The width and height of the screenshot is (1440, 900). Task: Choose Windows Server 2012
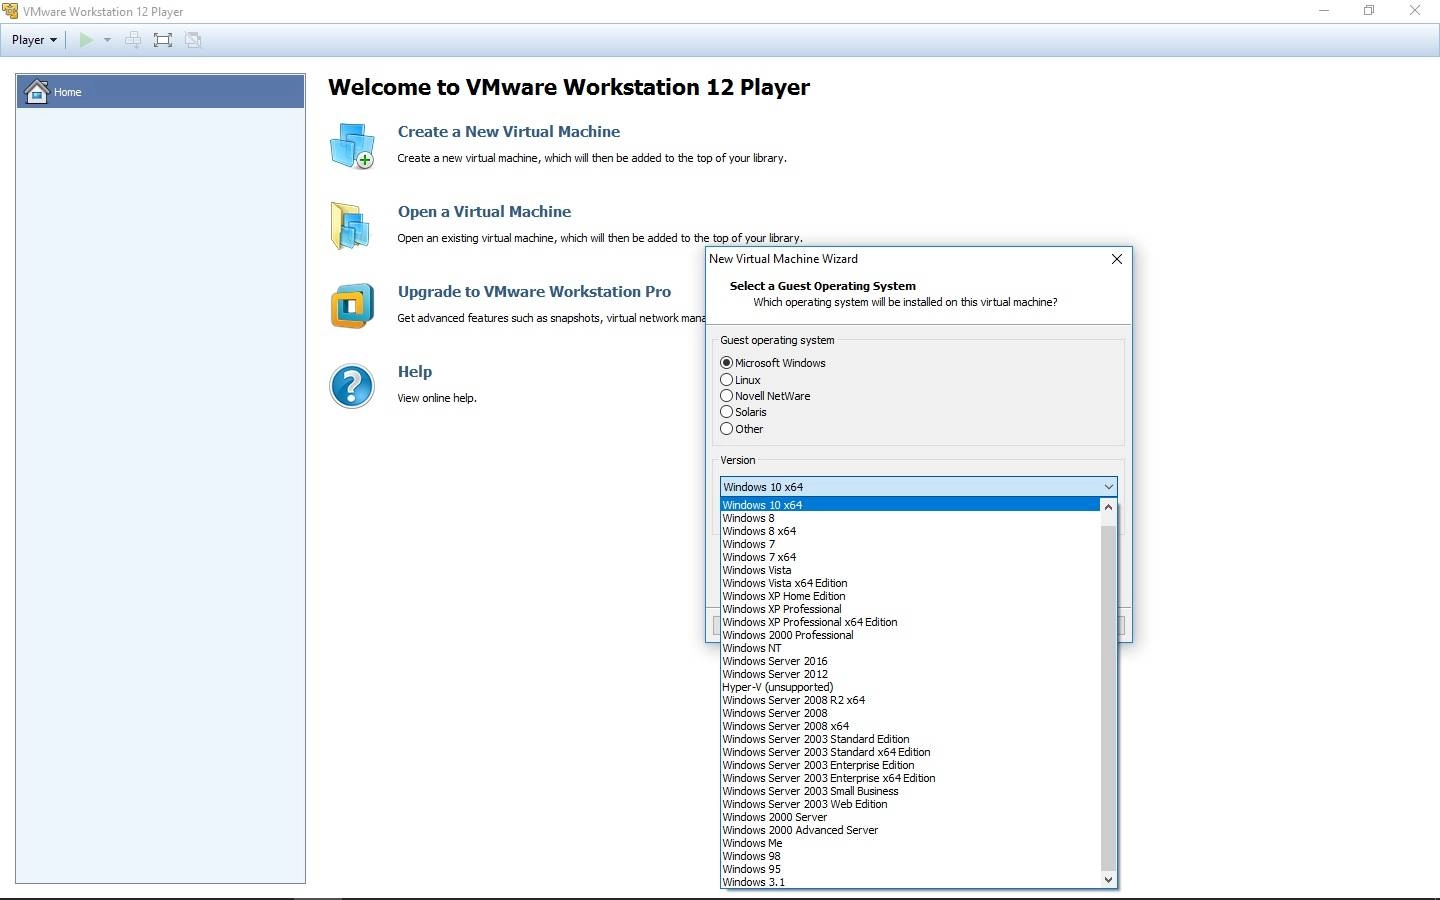(x=910, y=674)
